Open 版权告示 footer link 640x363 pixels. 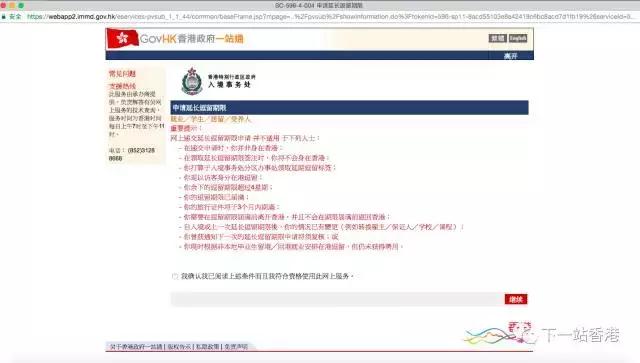(x=179, y=347)
